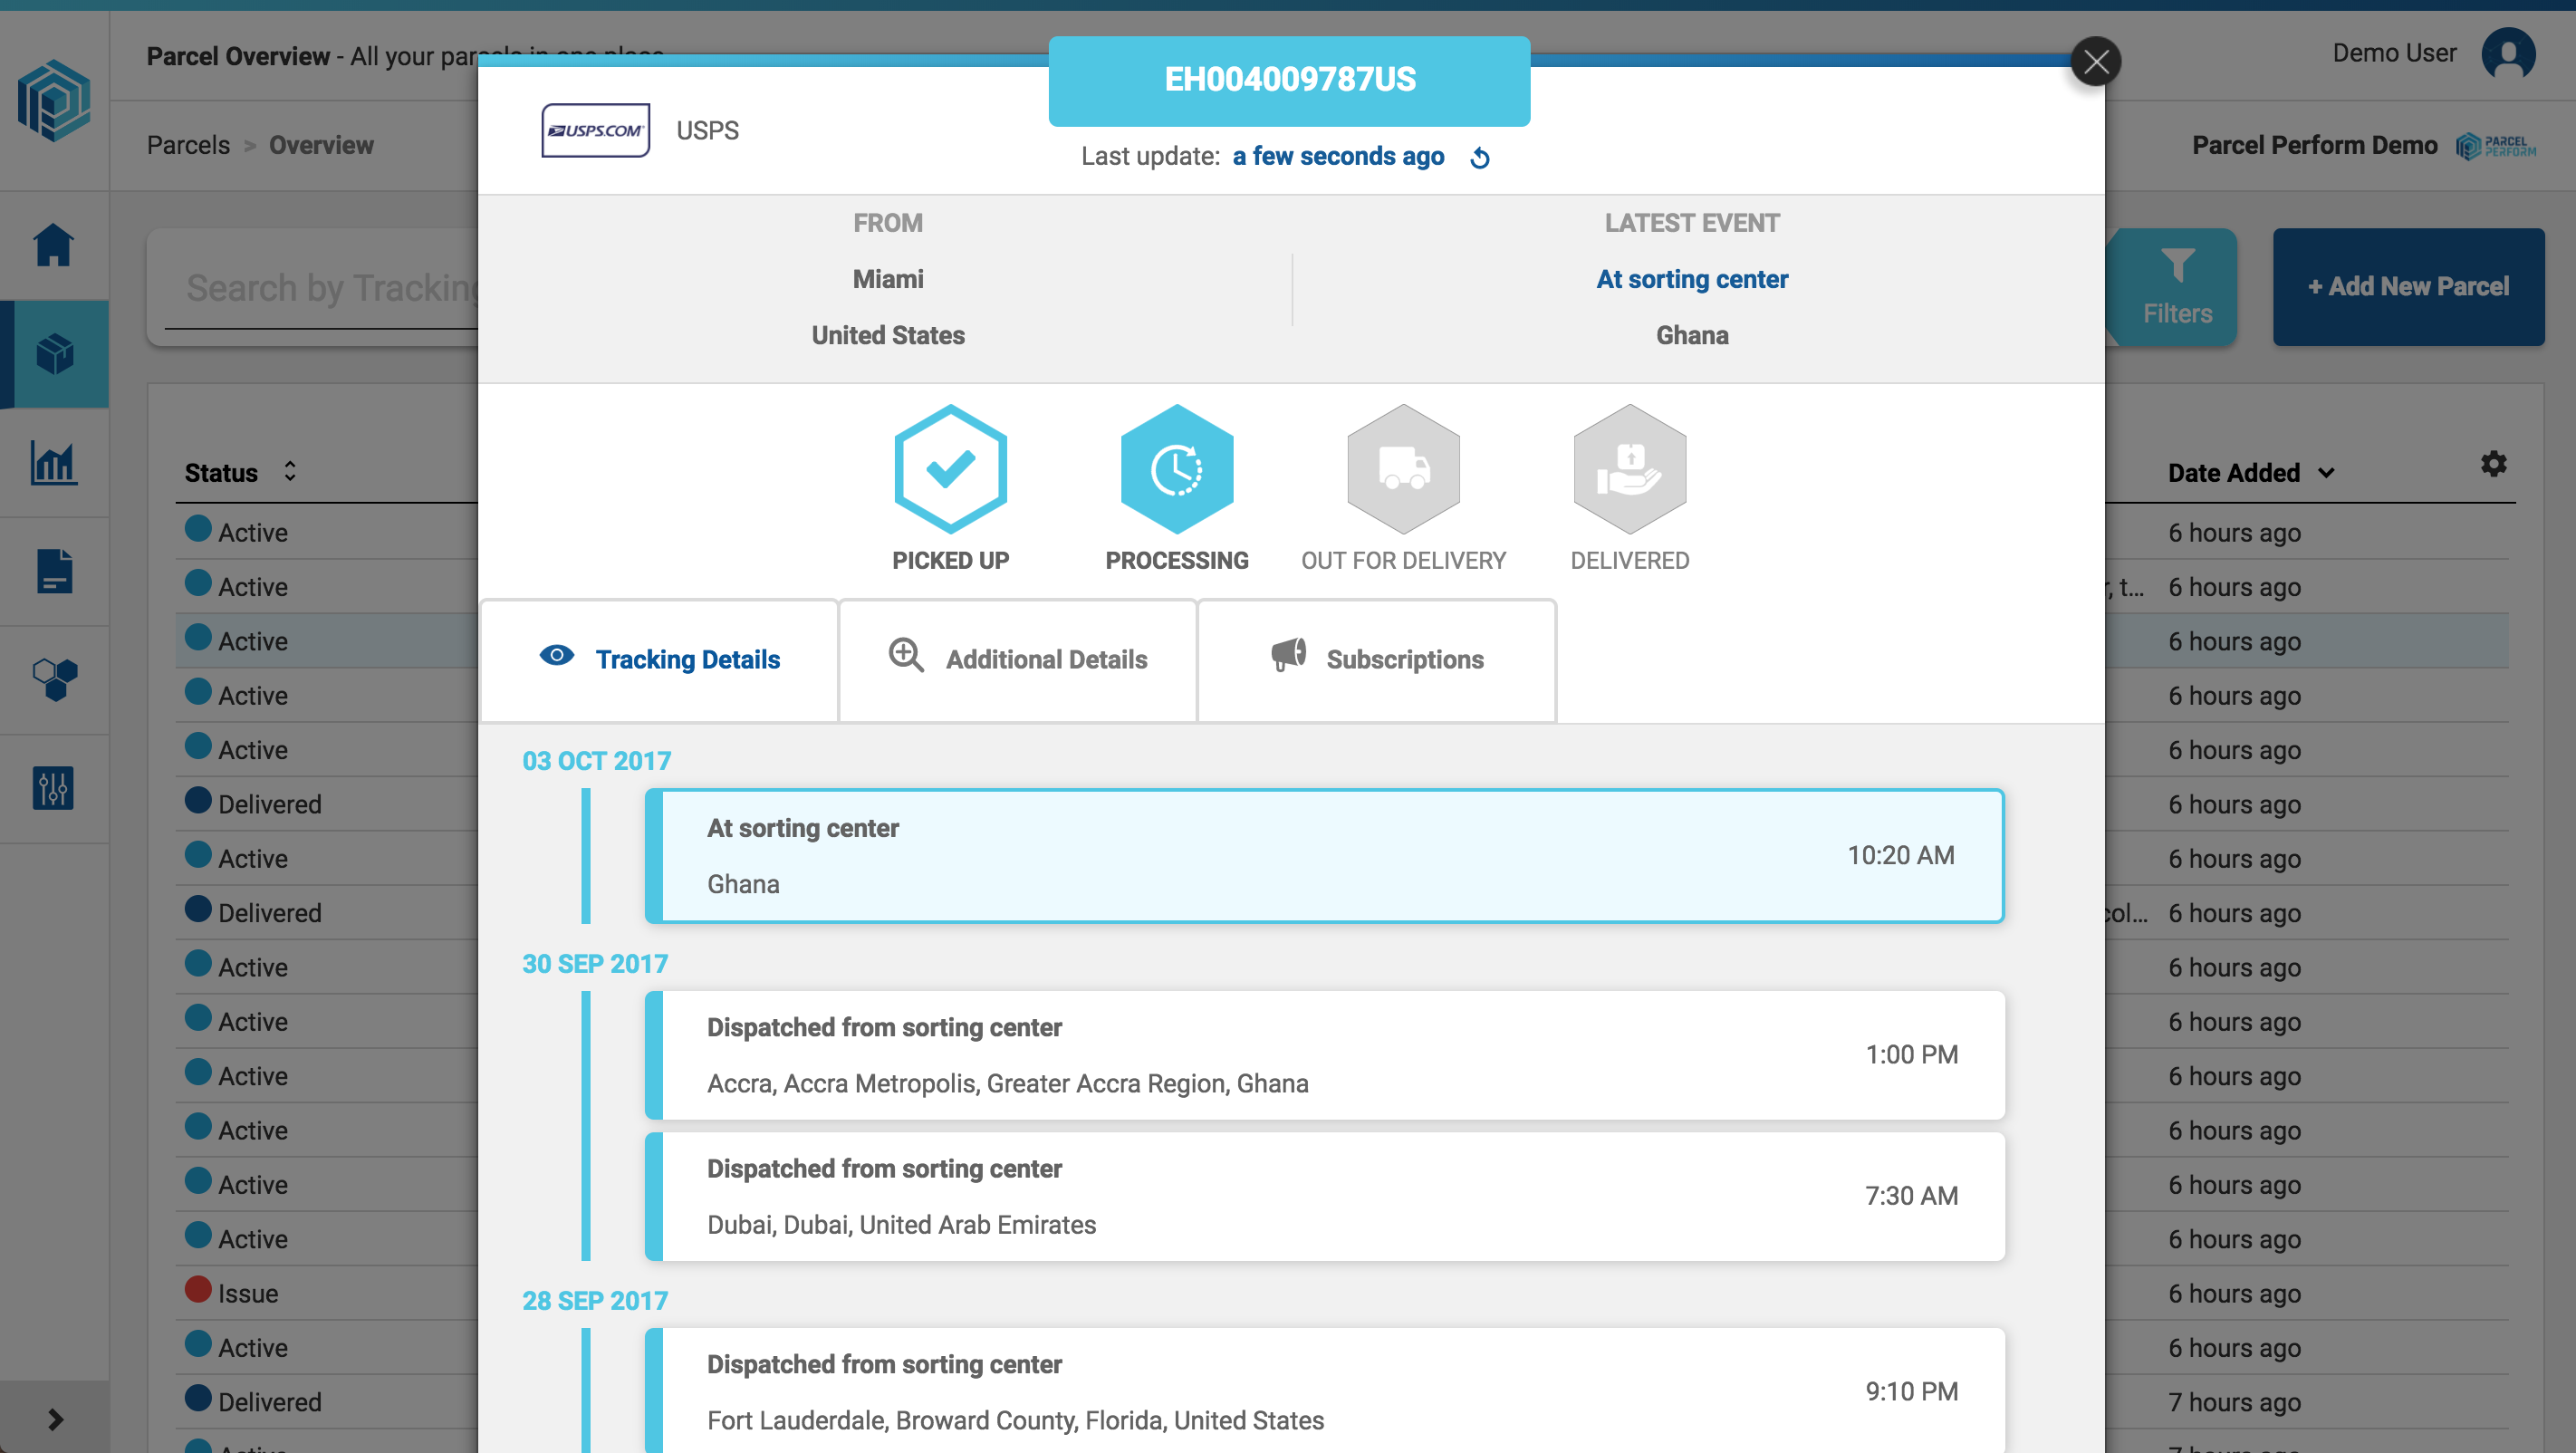The image size is (2576, 1453).
Task: Click the Parcel Perform logo top left
Action: [x=54, y=100]
